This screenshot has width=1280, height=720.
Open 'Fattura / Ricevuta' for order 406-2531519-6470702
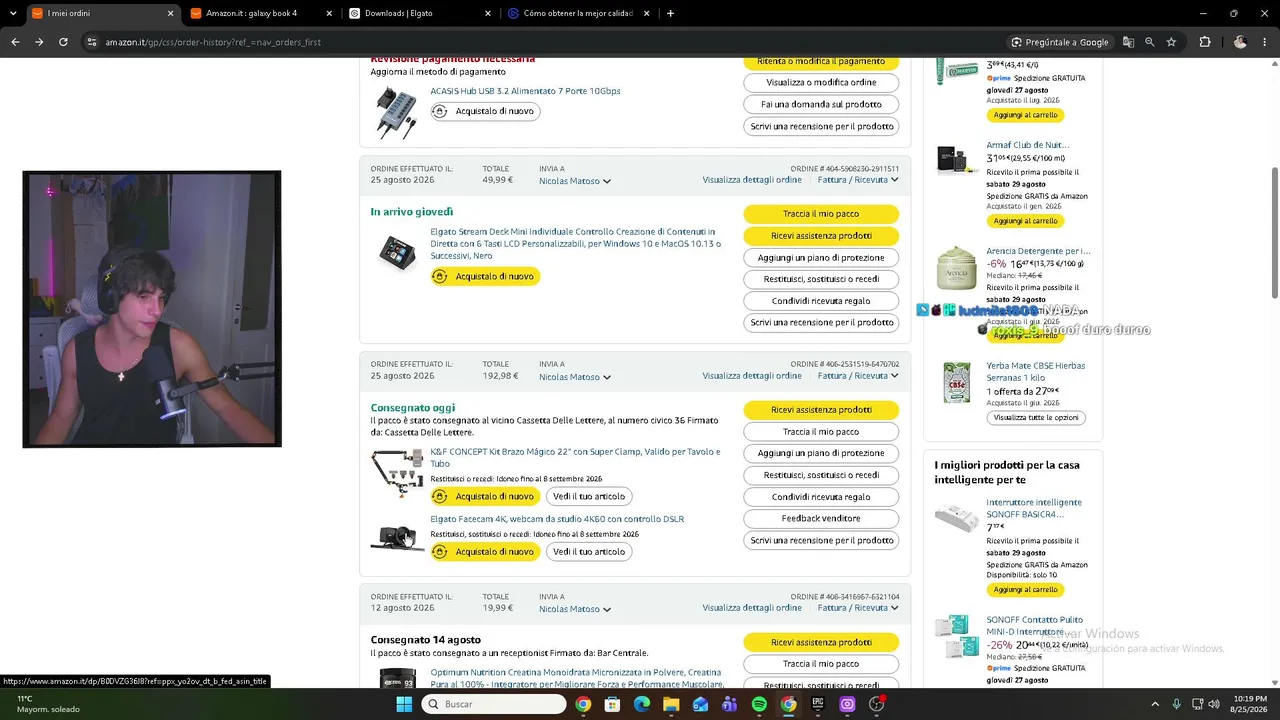click(858, 376)
